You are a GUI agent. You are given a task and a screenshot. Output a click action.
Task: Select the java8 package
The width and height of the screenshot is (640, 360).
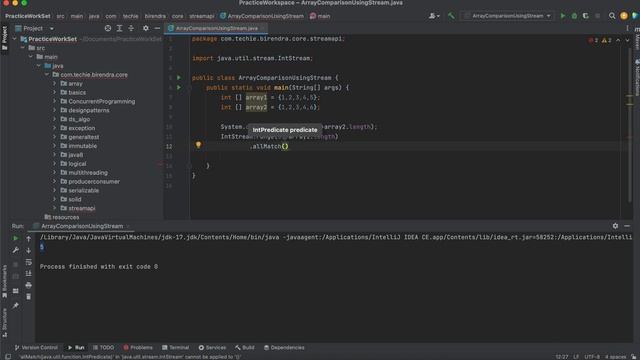pos(76,155)
